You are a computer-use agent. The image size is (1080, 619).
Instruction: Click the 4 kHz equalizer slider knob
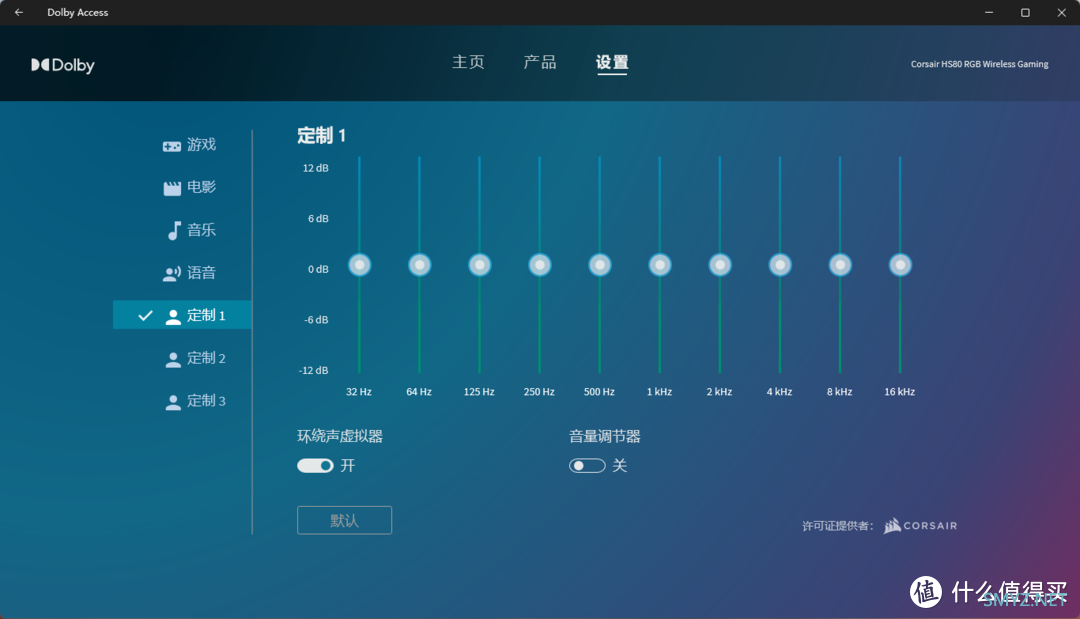pos(780,265)
